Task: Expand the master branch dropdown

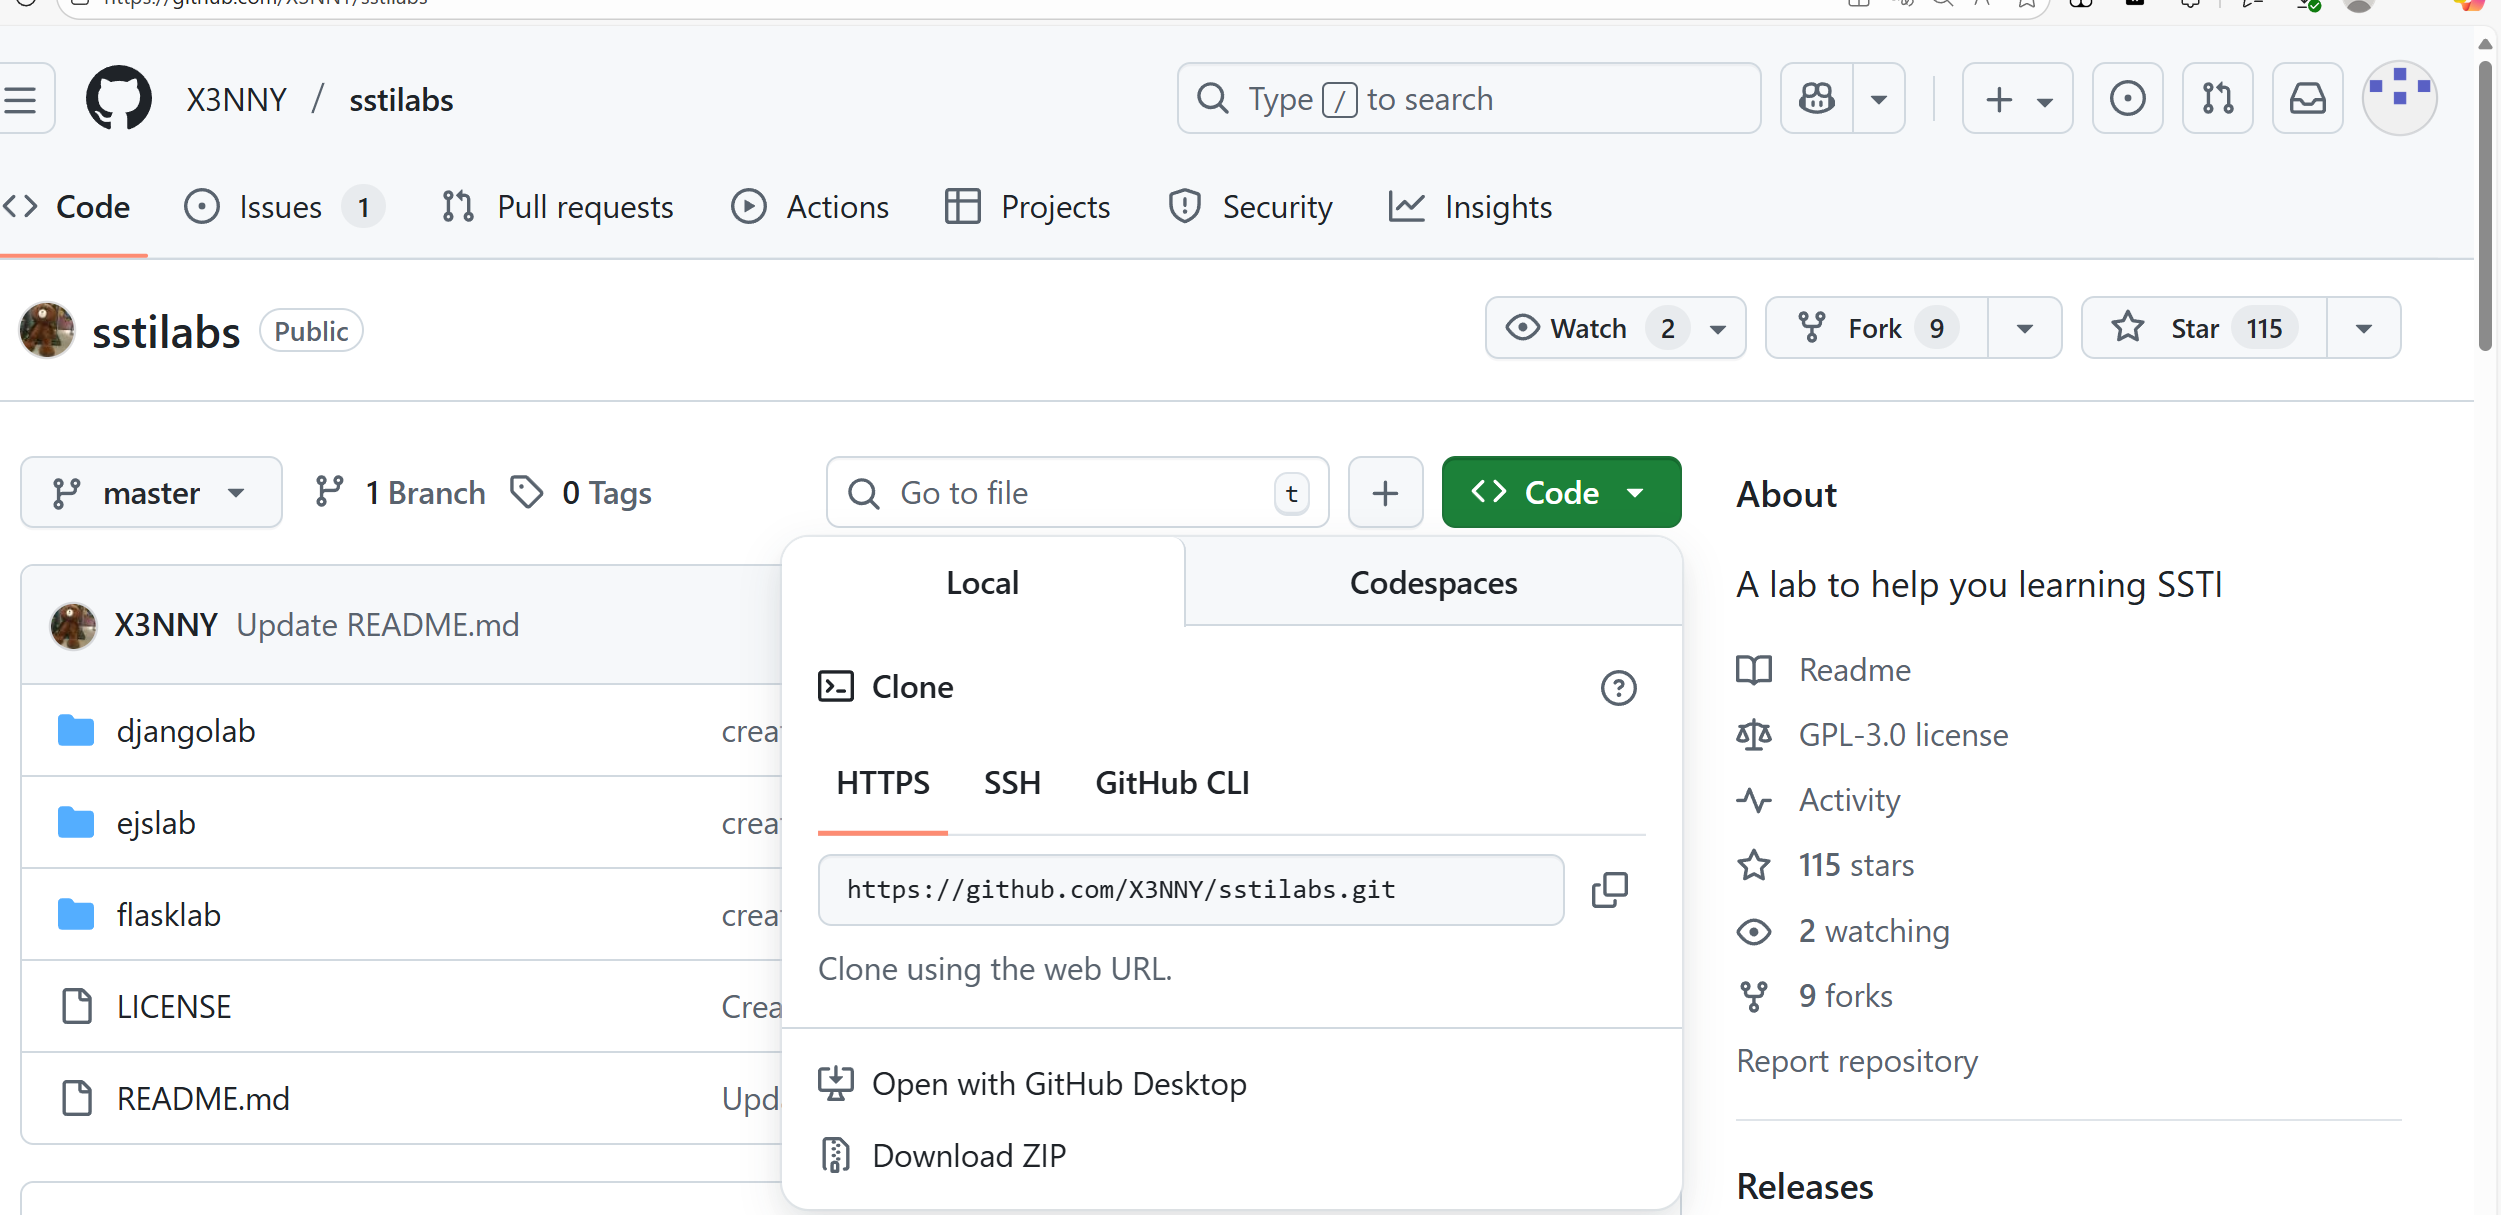Action: tap(151, 493)
